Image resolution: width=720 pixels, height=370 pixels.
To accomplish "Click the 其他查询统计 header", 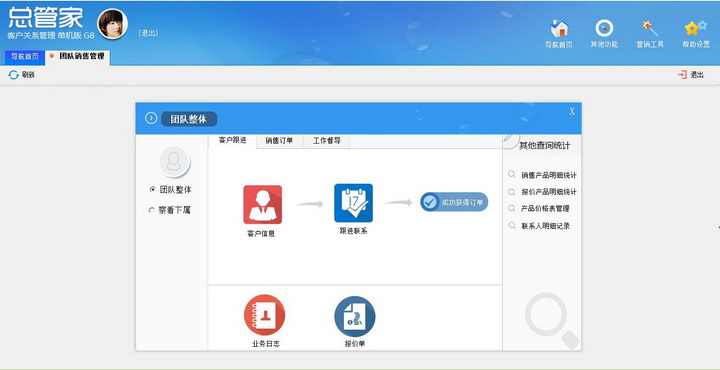I will pyautogui.click(x=545, y=146).
